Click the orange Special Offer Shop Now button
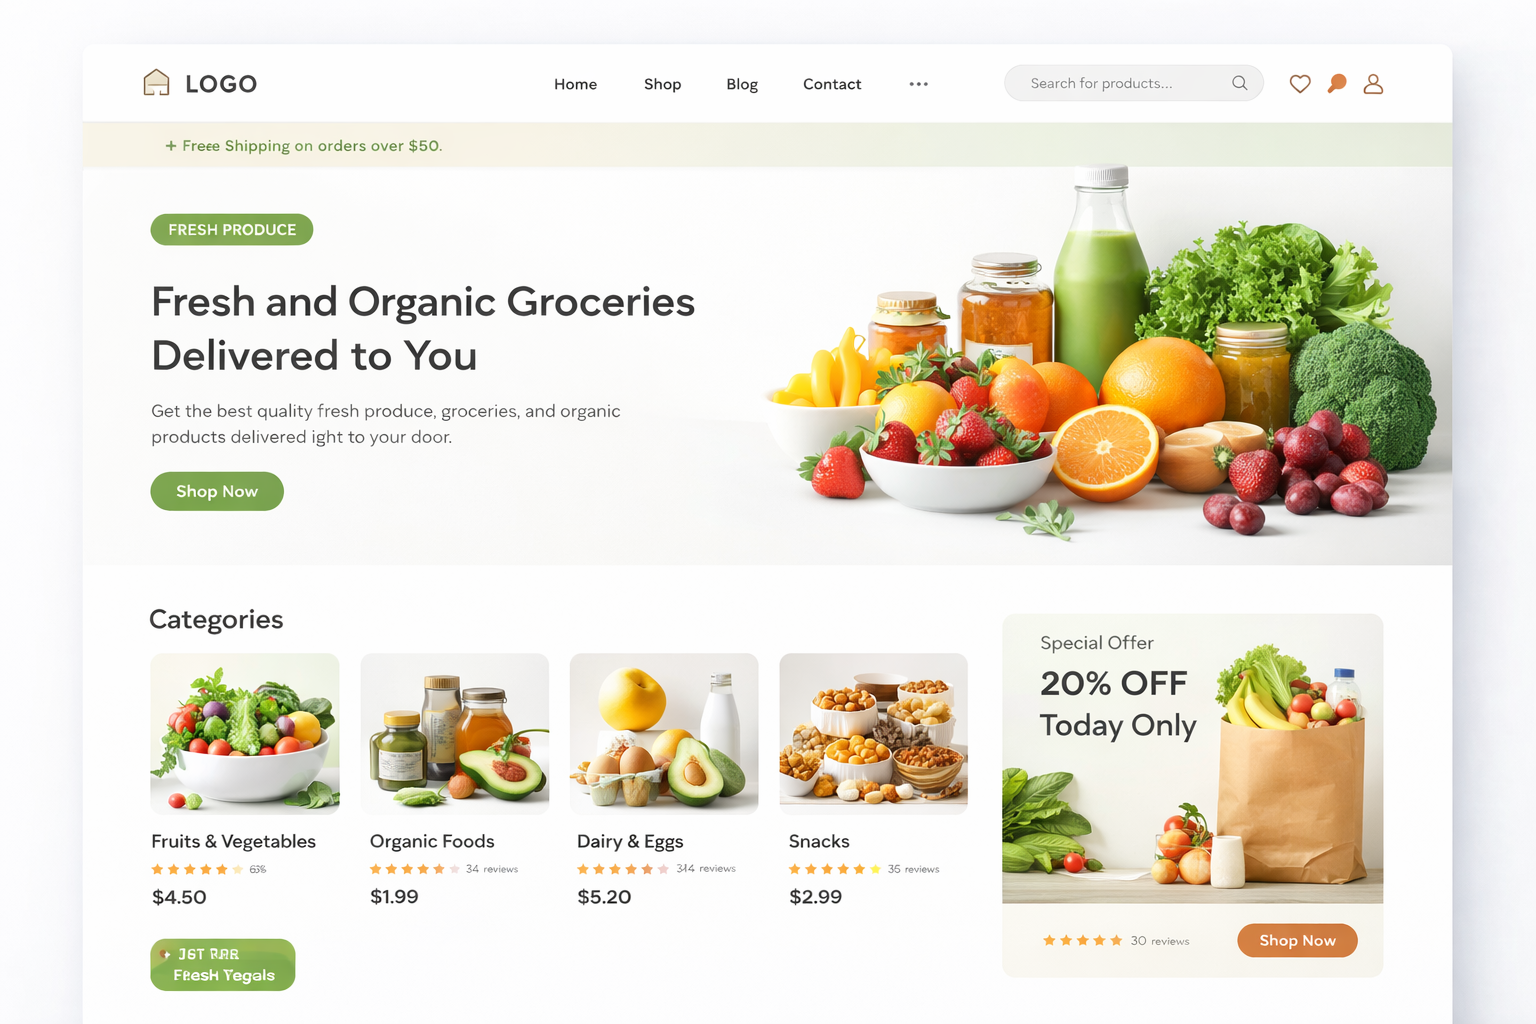Screen dimensions: 1536x1024 [1297, 940]
